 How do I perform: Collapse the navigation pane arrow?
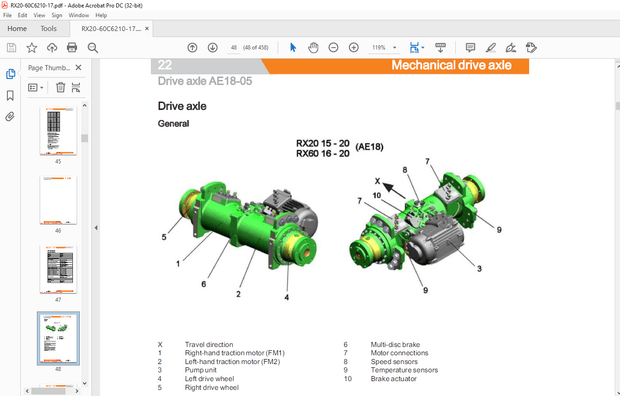point(96,228)
